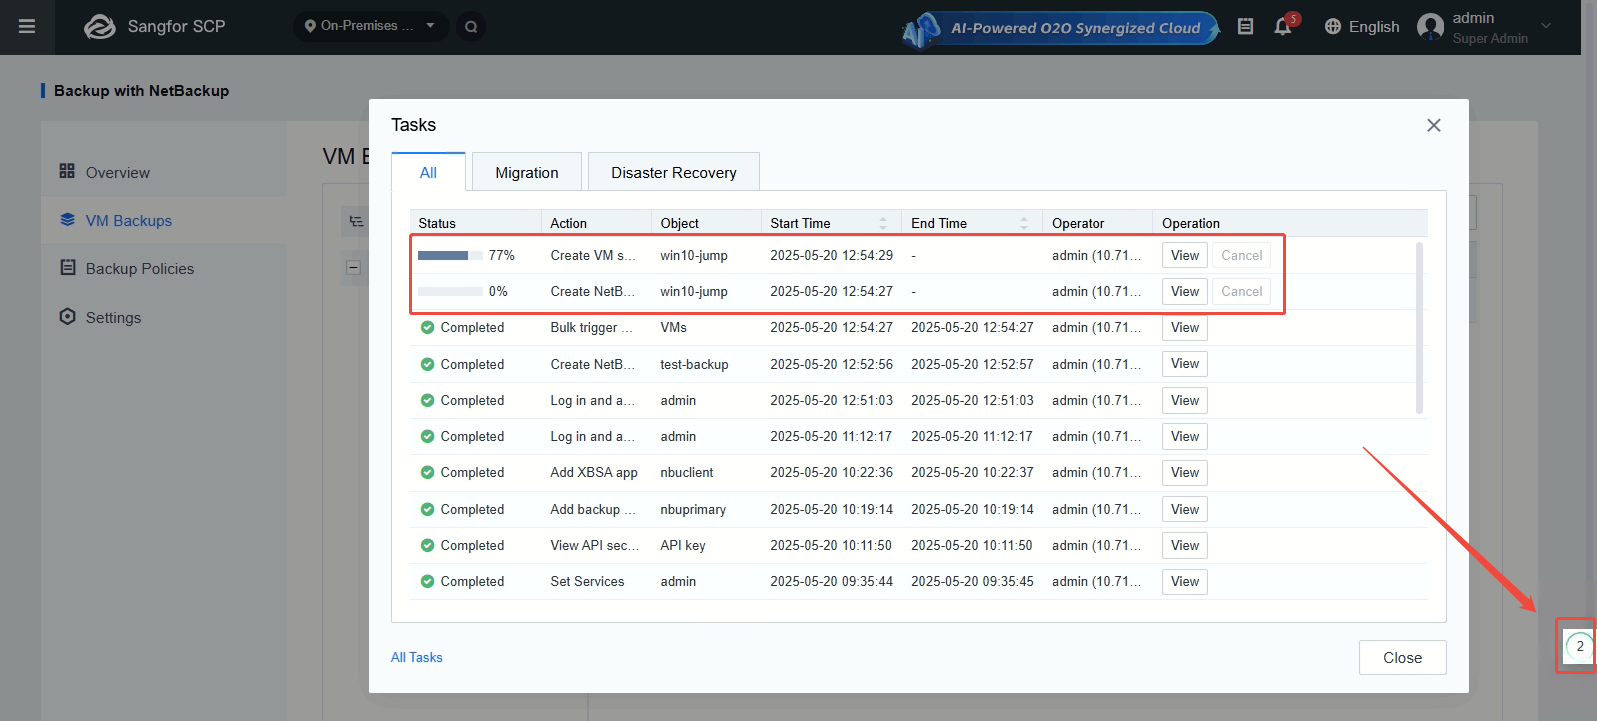Click the VM Backups layers icon
The image size is (1597, 721).
click(67, 219)
